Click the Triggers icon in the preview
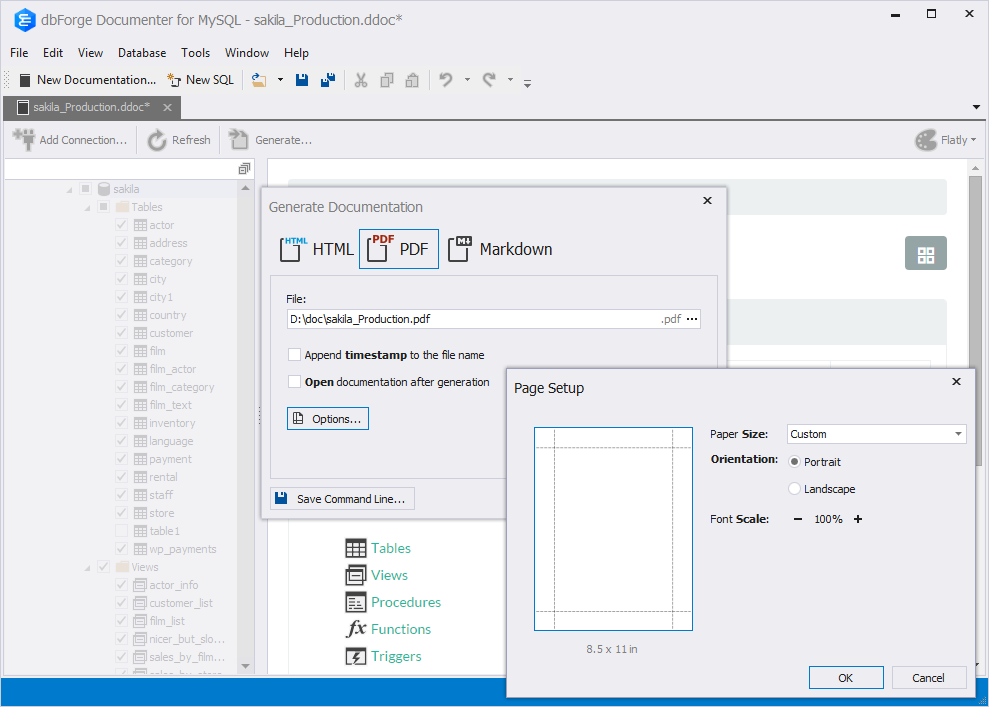 pyautogui.click(x=356, y=657)
